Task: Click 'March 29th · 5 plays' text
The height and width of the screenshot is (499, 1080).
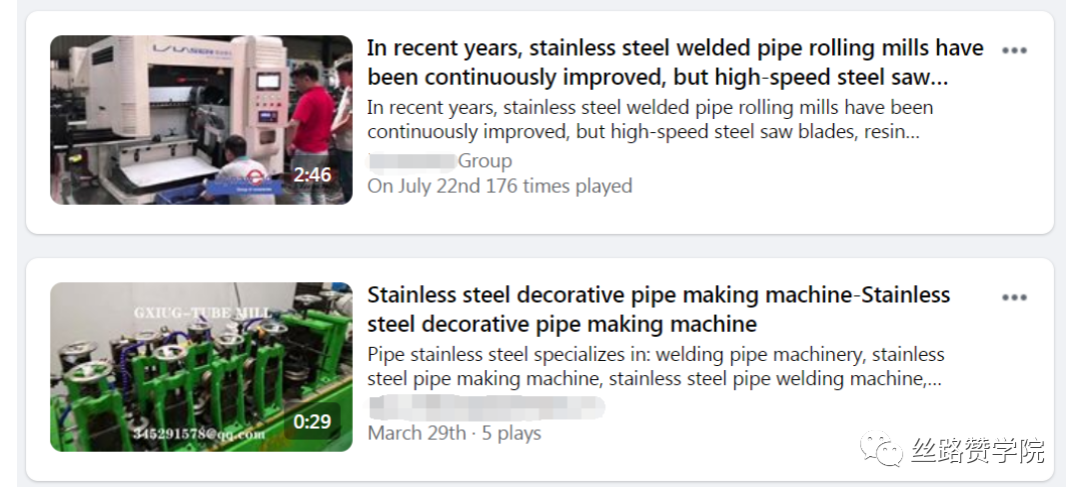Action: pyautogui.click(x=454, y=433)
